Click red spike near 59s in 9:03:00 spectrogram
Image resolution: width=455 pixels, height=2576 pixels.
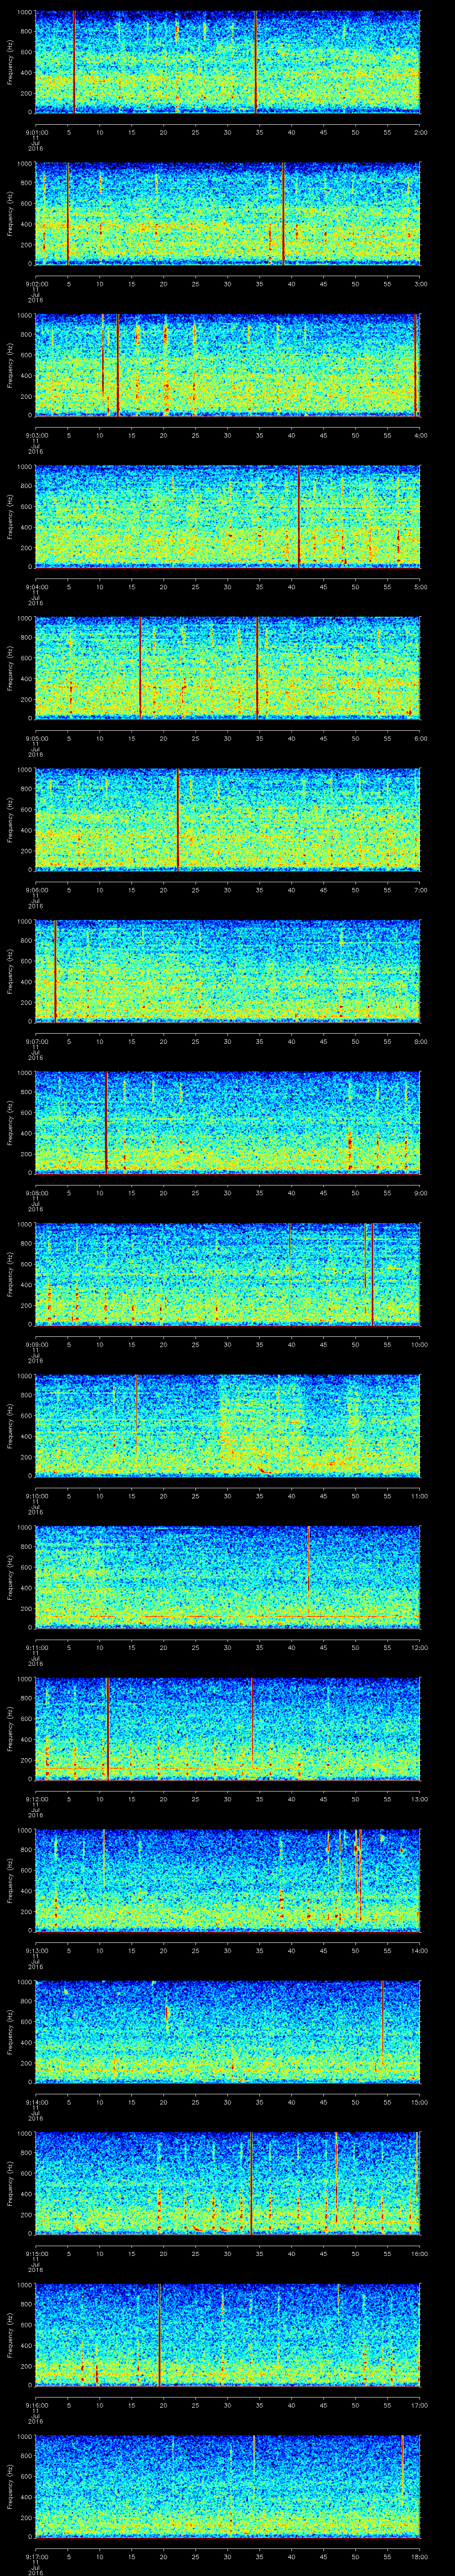[x=415, y=364]
